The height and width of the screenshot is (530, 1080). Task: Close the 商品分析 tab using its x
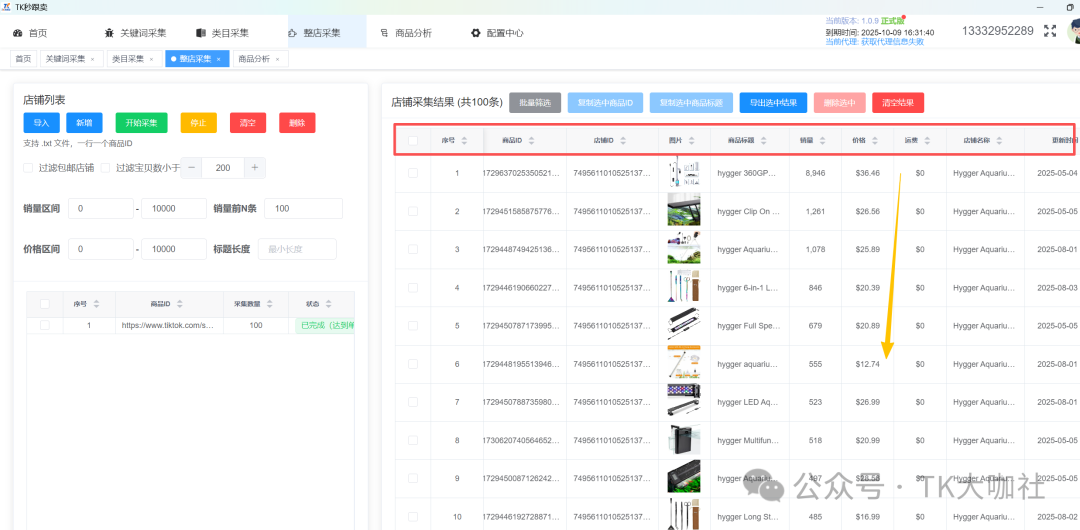pos(277,59)
